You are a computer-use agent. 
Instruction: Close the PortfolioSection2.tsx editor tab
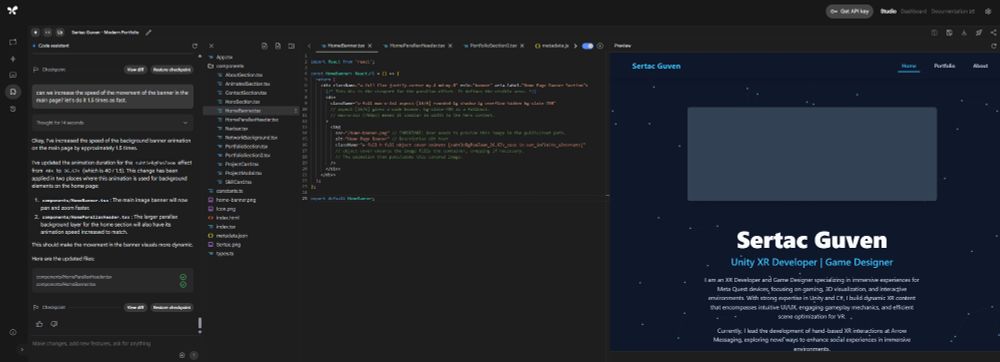point(521,46)
